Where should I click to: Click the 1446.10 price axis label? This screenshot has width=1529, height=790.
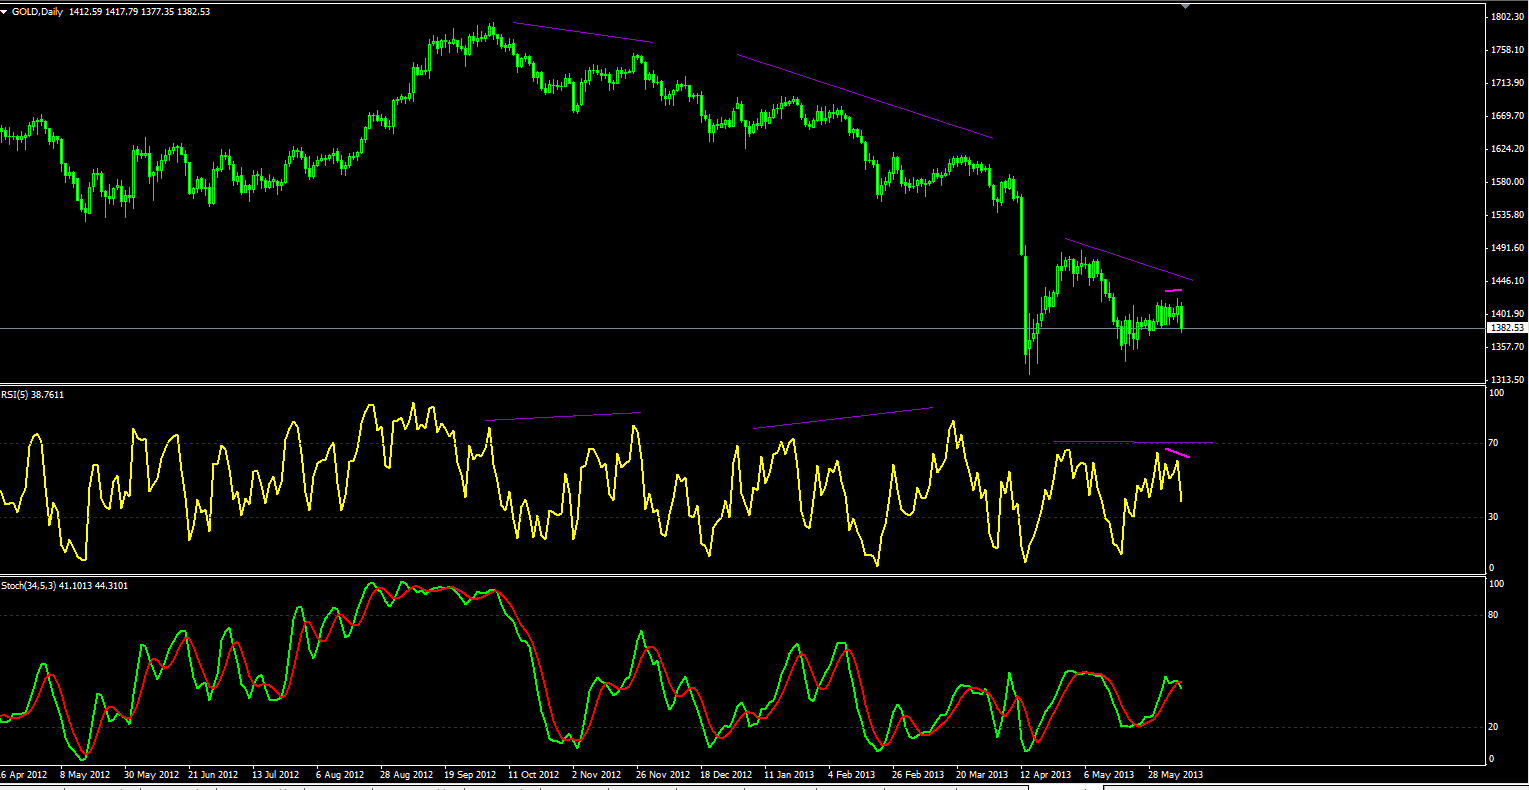tap(1506, 281)
